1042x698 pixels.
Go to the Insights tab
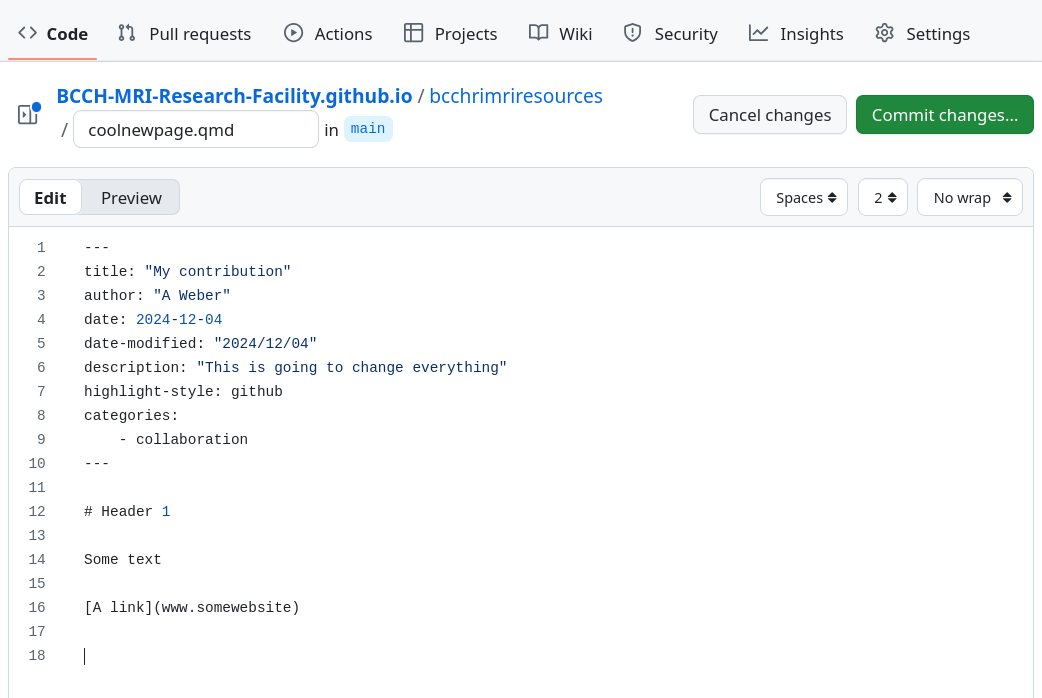tap(811, 34)
